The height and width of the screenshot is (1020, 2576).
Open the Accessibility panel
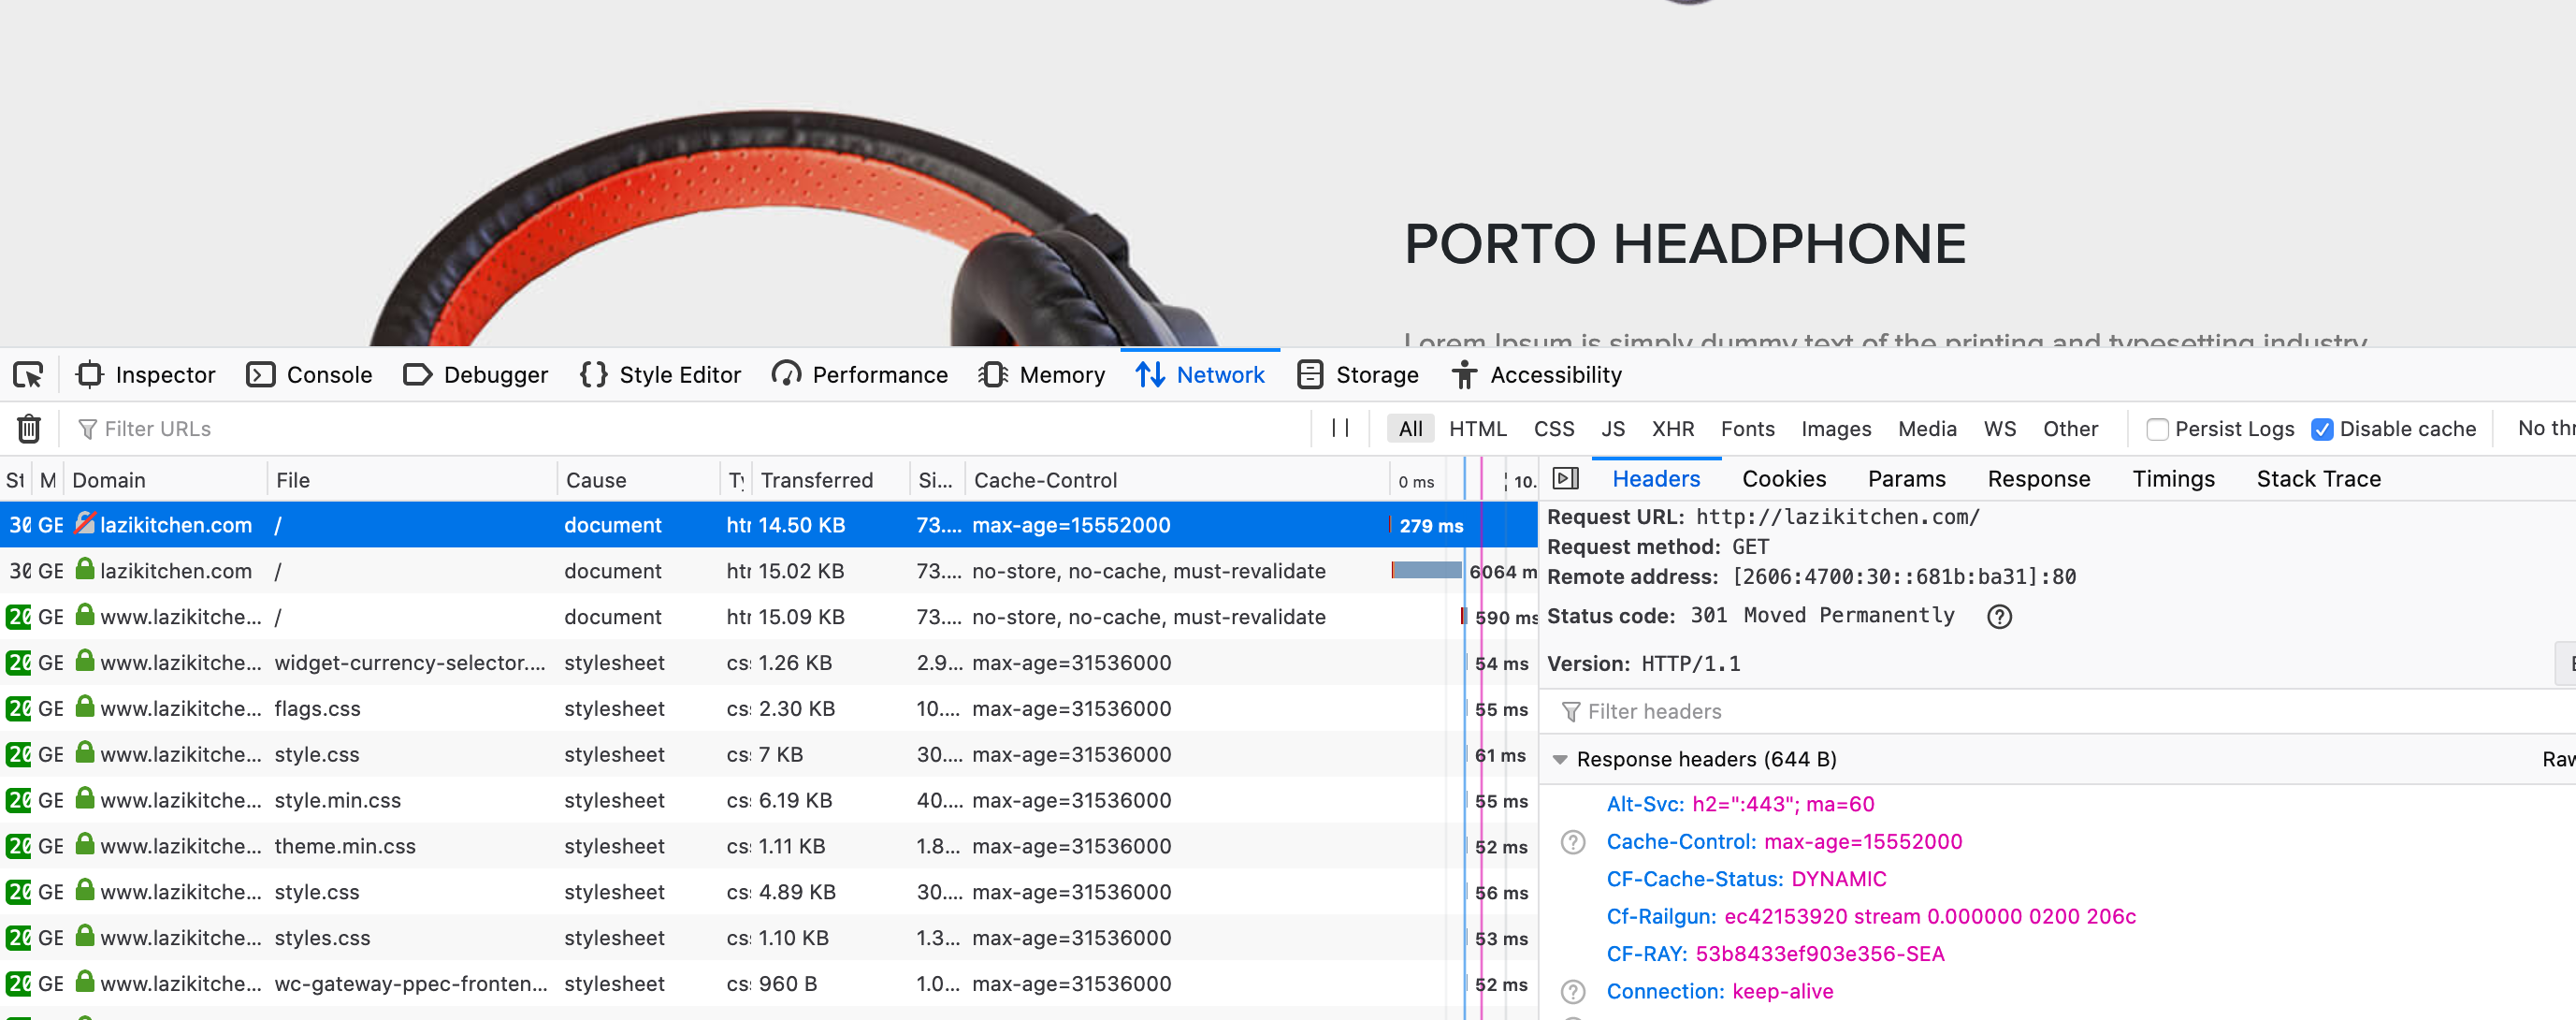(1537, 375)
